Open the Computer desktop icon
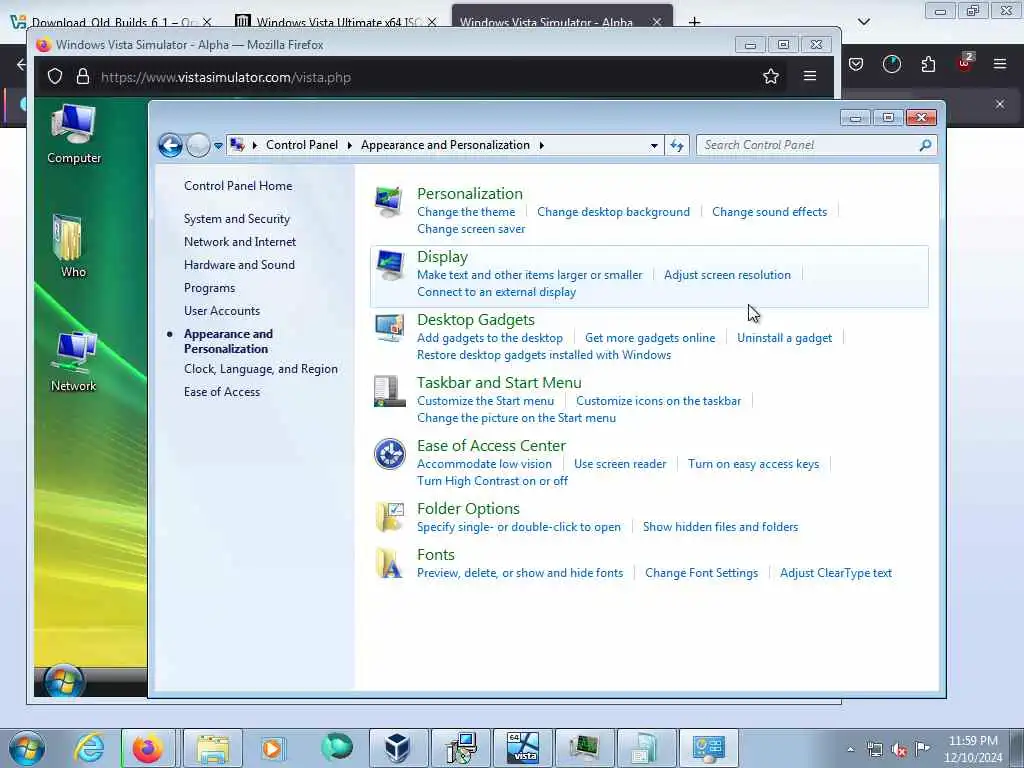The width and height of the screenshot is (1024, 768). pyautogui.click(x=74, y=134)
